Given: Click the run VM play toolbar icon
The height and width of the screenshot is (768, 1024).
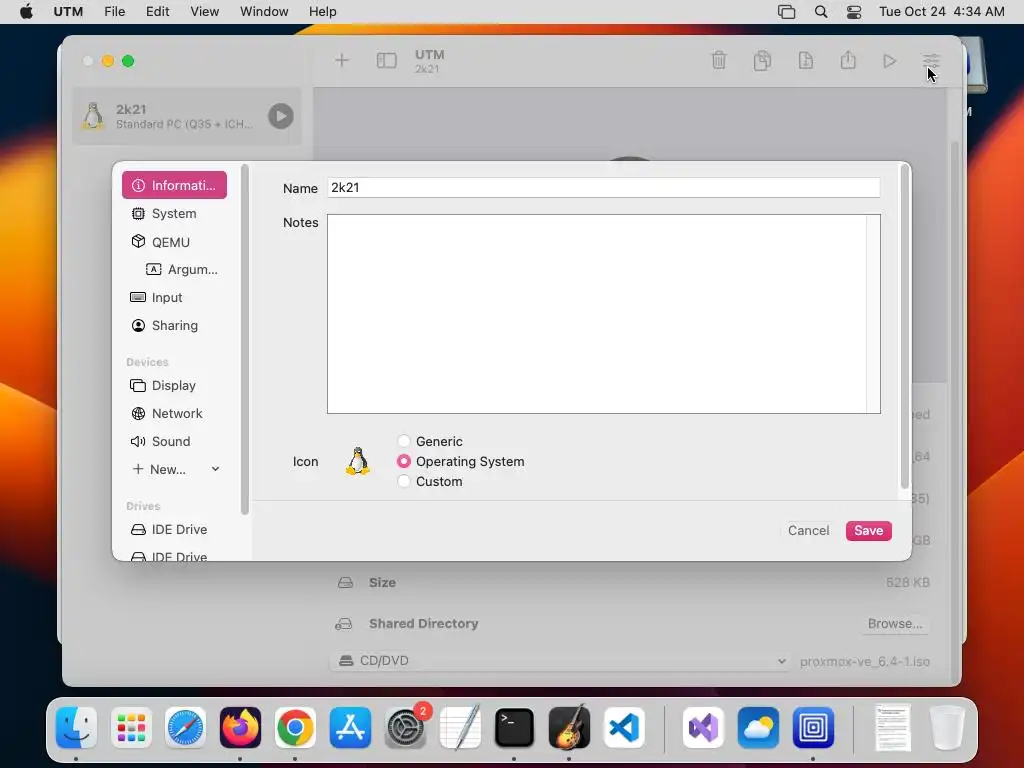Looking at the screenshot, I should (889, 61).
